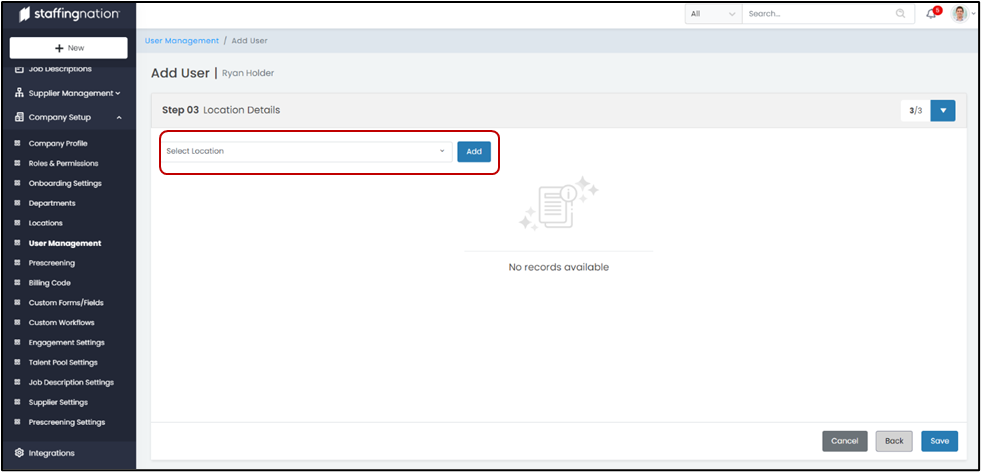Expand the Supplier Management menu chevron
Image resolution: width=981 pixels, height=472 pixels.
click(118, 93)
